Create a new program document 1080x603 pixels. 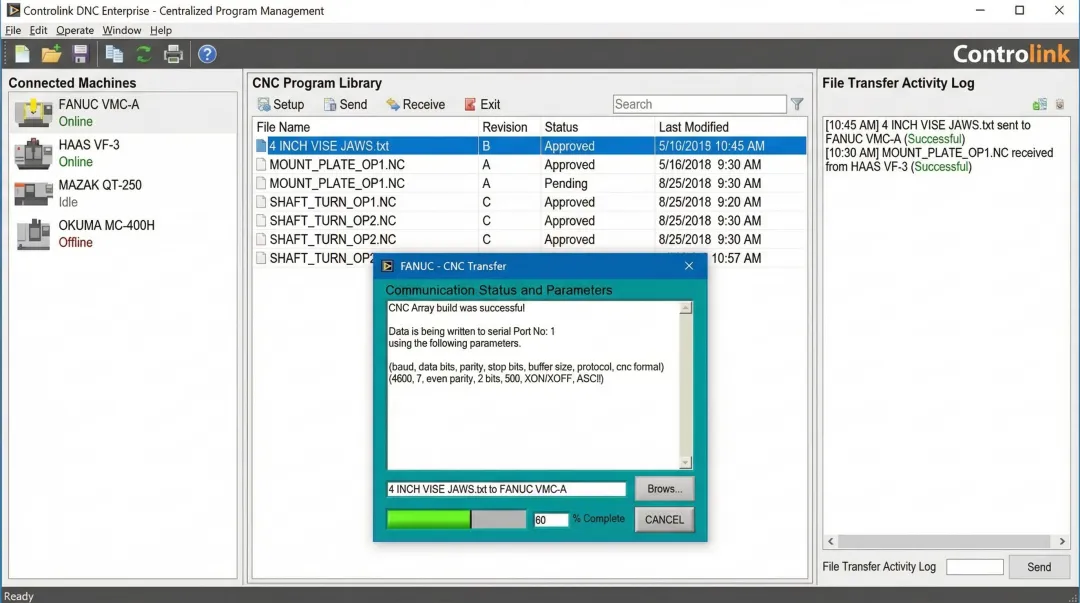click(22, 53)
